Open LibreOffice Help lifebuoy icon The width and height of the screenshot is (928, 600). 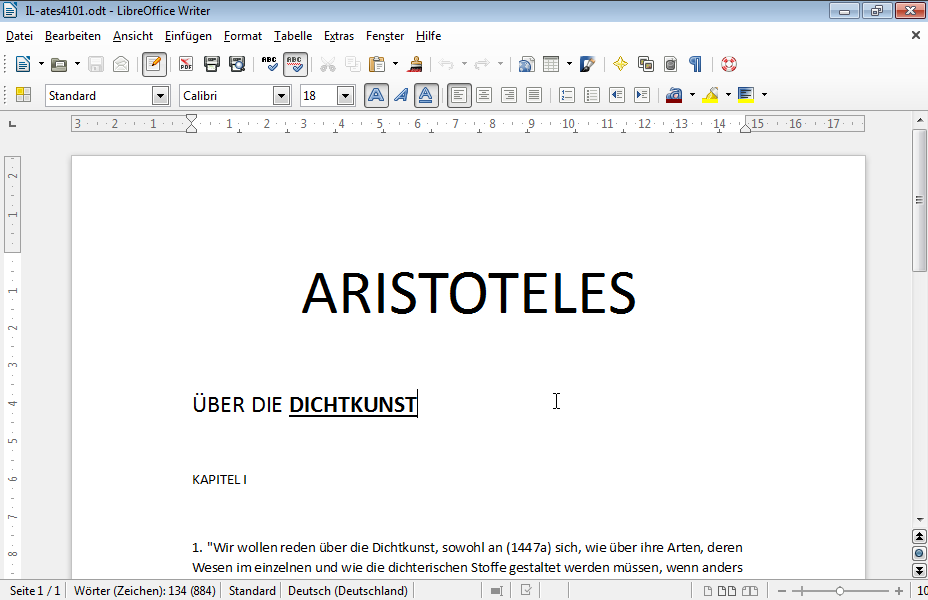729,64
